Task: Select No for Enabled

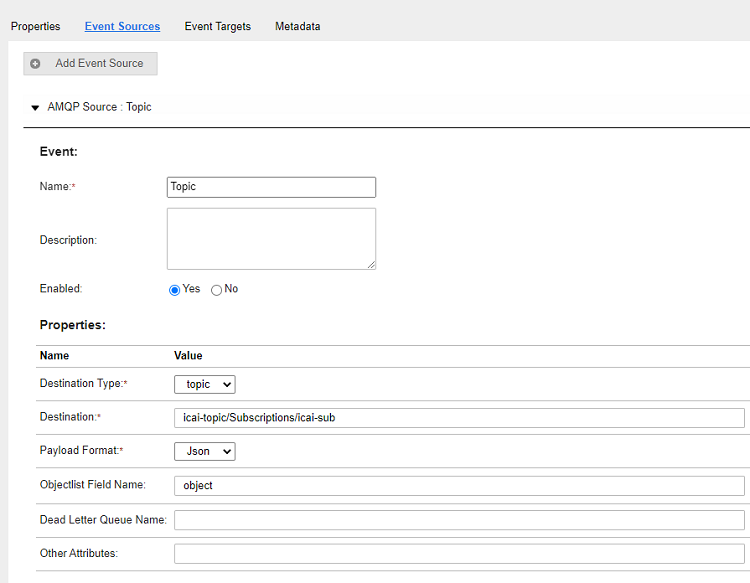Action: [x=216, y=290]
